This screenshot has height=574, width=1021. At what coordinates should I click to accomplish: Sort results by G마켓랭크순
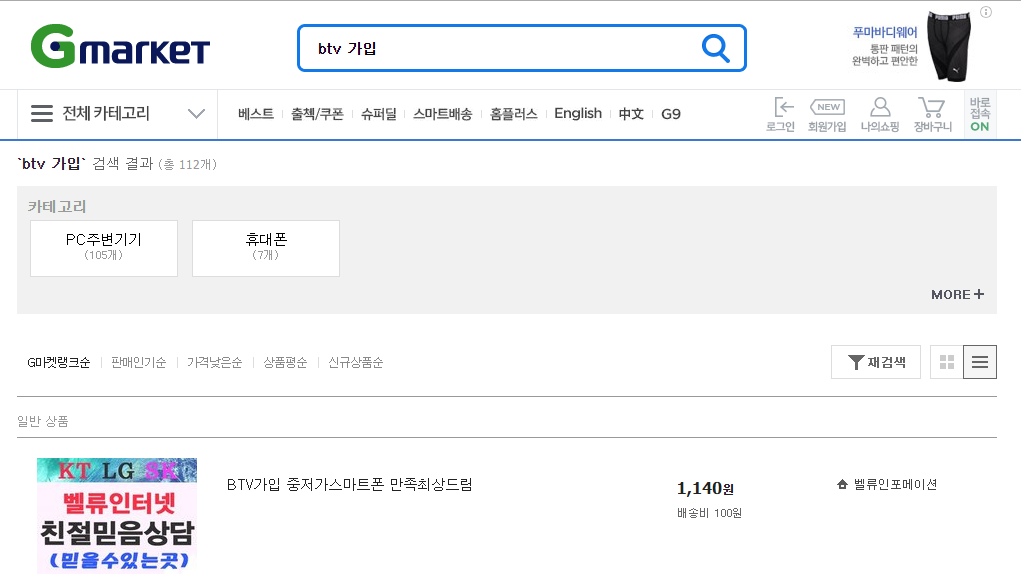[x=59, y=362]
